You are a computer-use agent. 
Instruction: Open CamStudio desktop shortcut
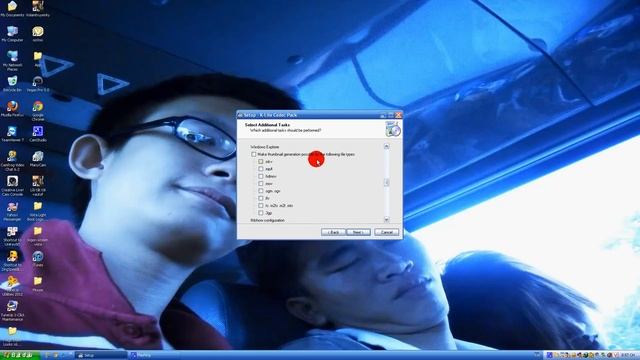38,134
